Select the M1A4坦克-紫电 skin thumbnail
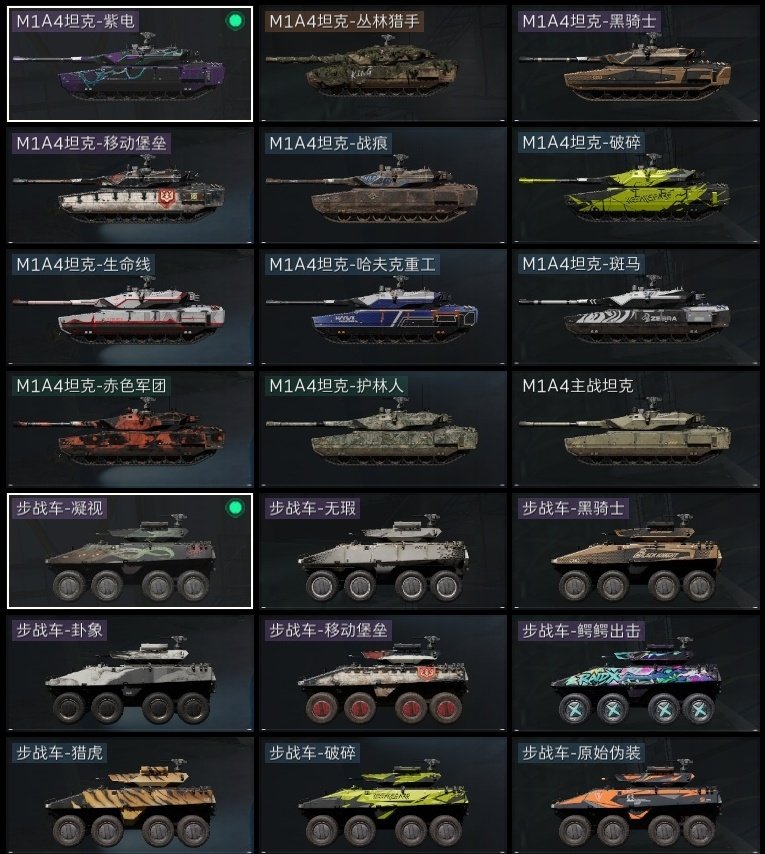 tap(130, 64)
